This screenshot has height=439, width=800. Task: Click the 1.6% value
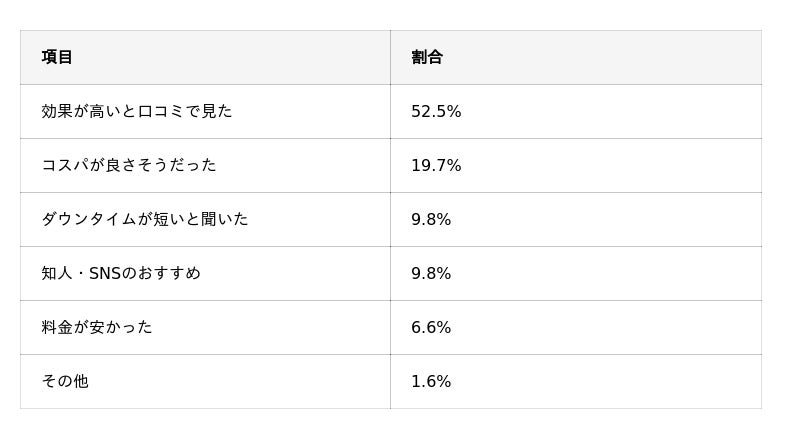point(431,381)
